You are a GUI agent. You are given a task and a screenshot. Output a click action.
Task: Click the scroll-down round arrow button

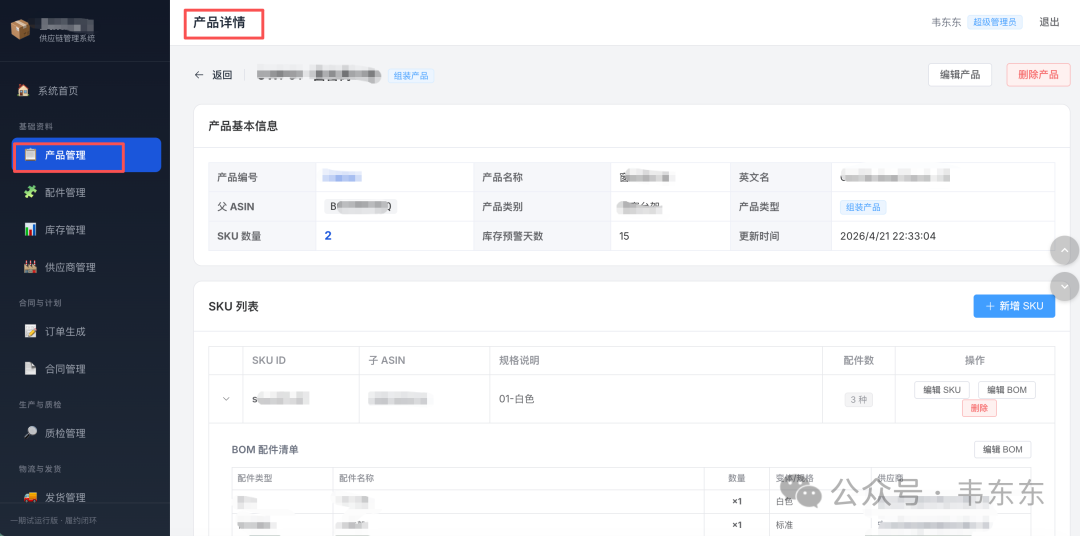point(1064,286)
